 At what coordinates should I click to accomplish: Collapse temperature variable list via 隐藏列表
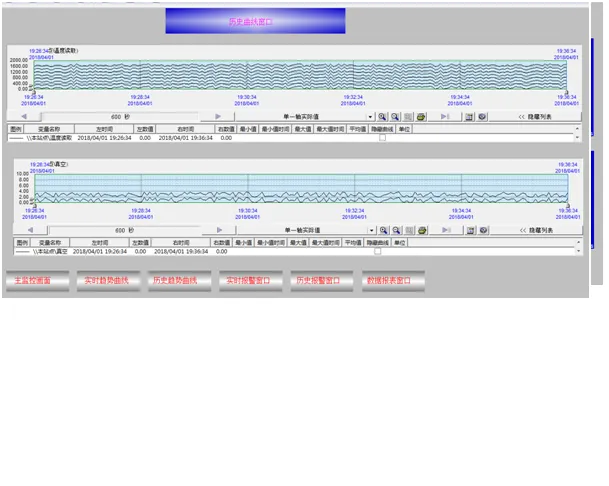tap(535, 117)
